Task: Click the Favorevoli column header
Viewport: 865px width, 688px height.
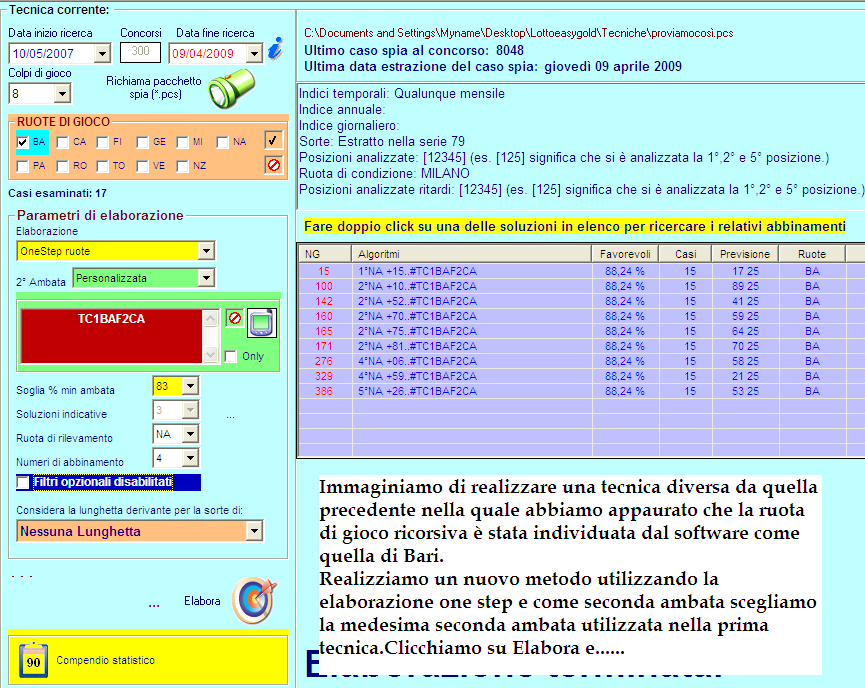Action: 626,254
